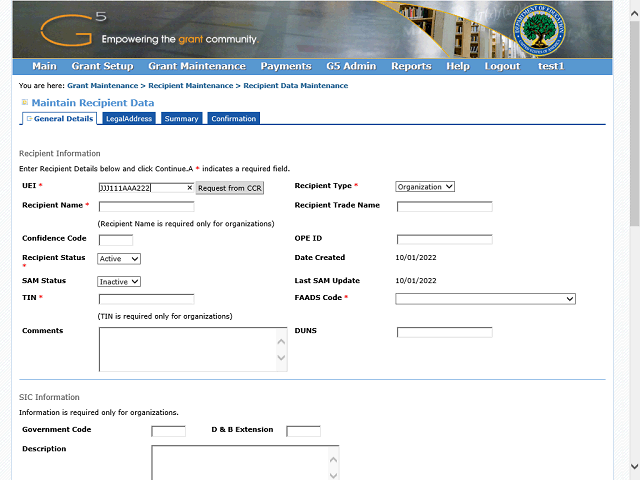
Task: Click the note '(Recipient Name is required only for organizations)'
Action: point(186,224)
